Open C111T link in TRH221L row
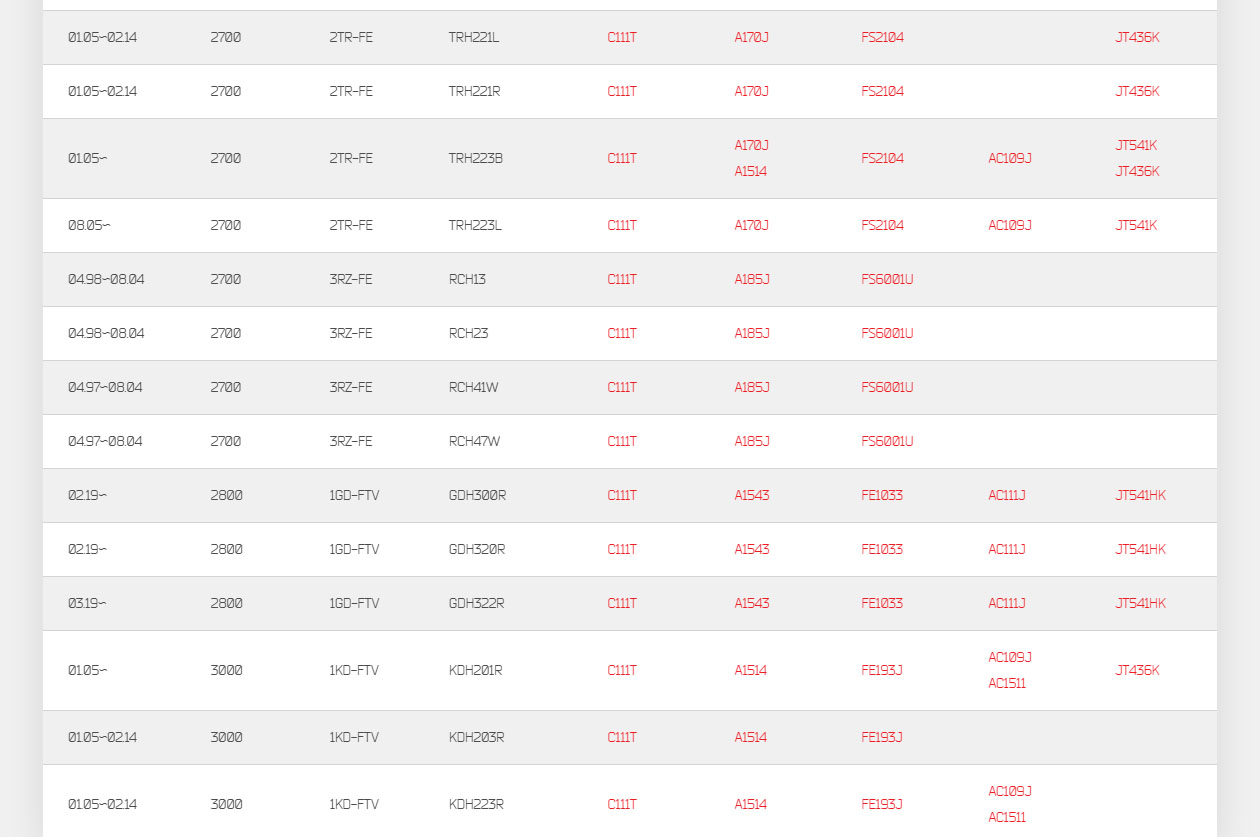1260x837 pixels. (x=622, y=38)
